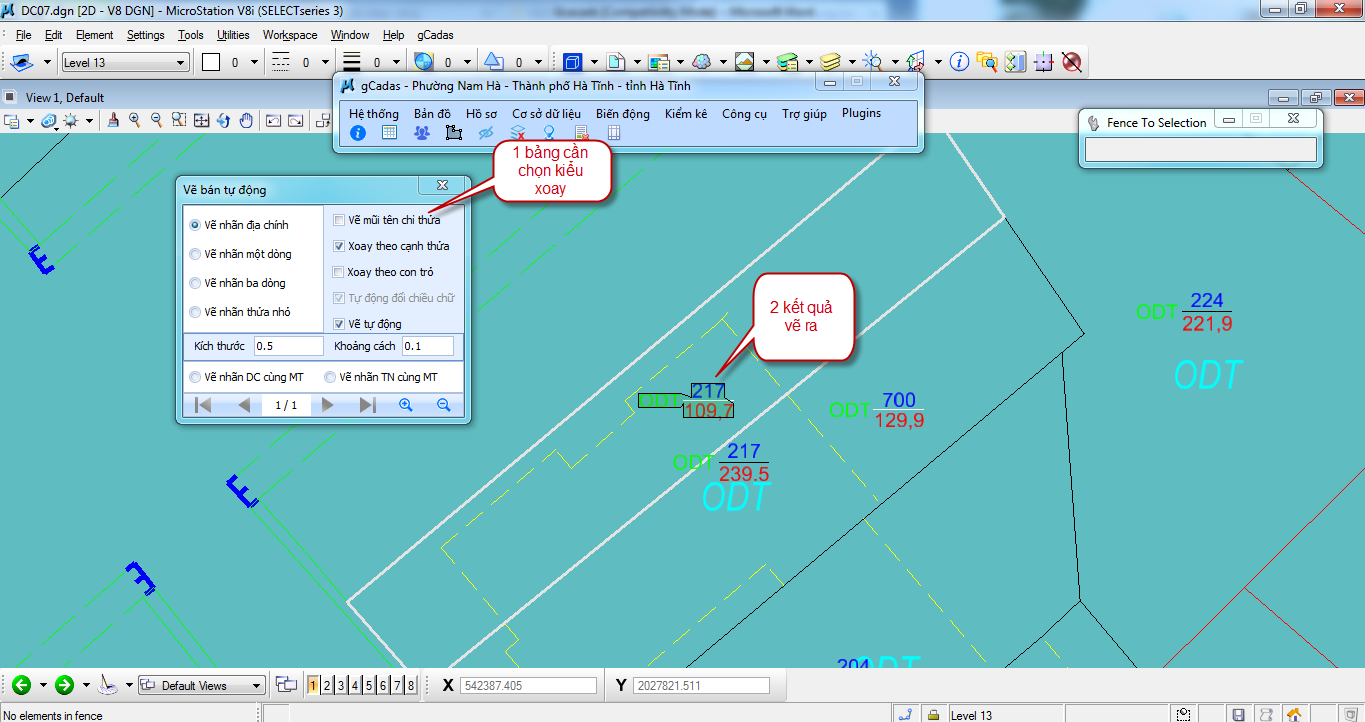Click the Rotate View icon
This screenshot has width=1365, height=722.
224,121
